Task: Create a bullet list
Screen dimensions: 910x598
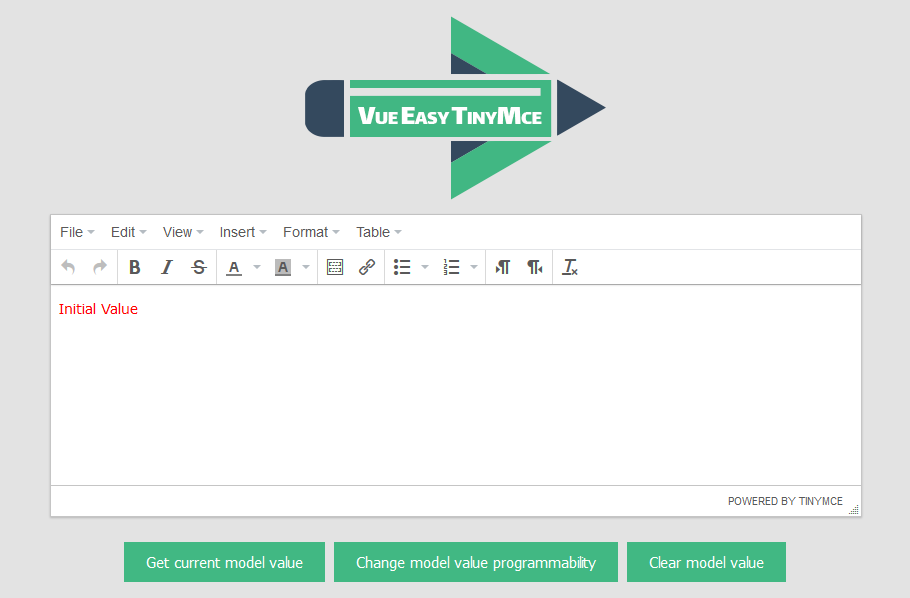Action: [x=402, y=267]
